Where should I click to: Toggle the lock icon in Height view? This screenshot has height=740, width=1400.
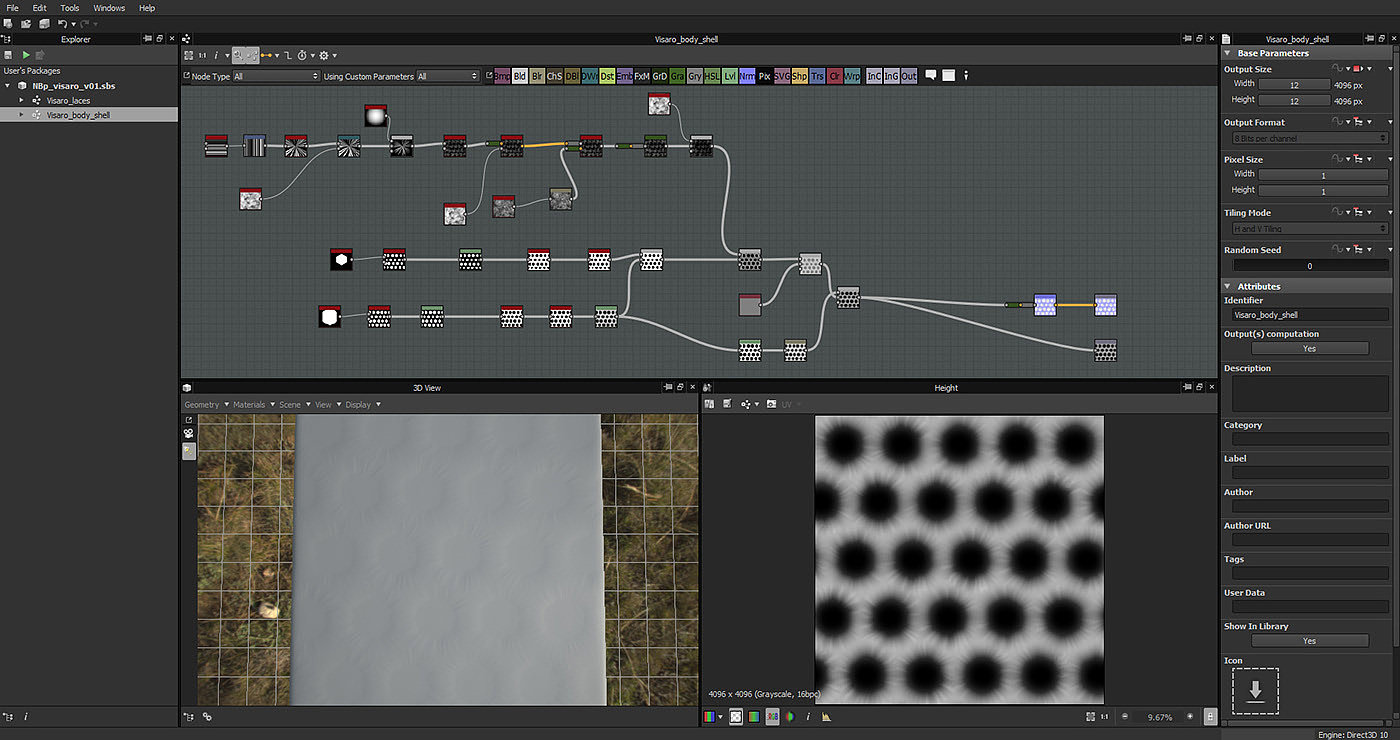coord(1211,717)
